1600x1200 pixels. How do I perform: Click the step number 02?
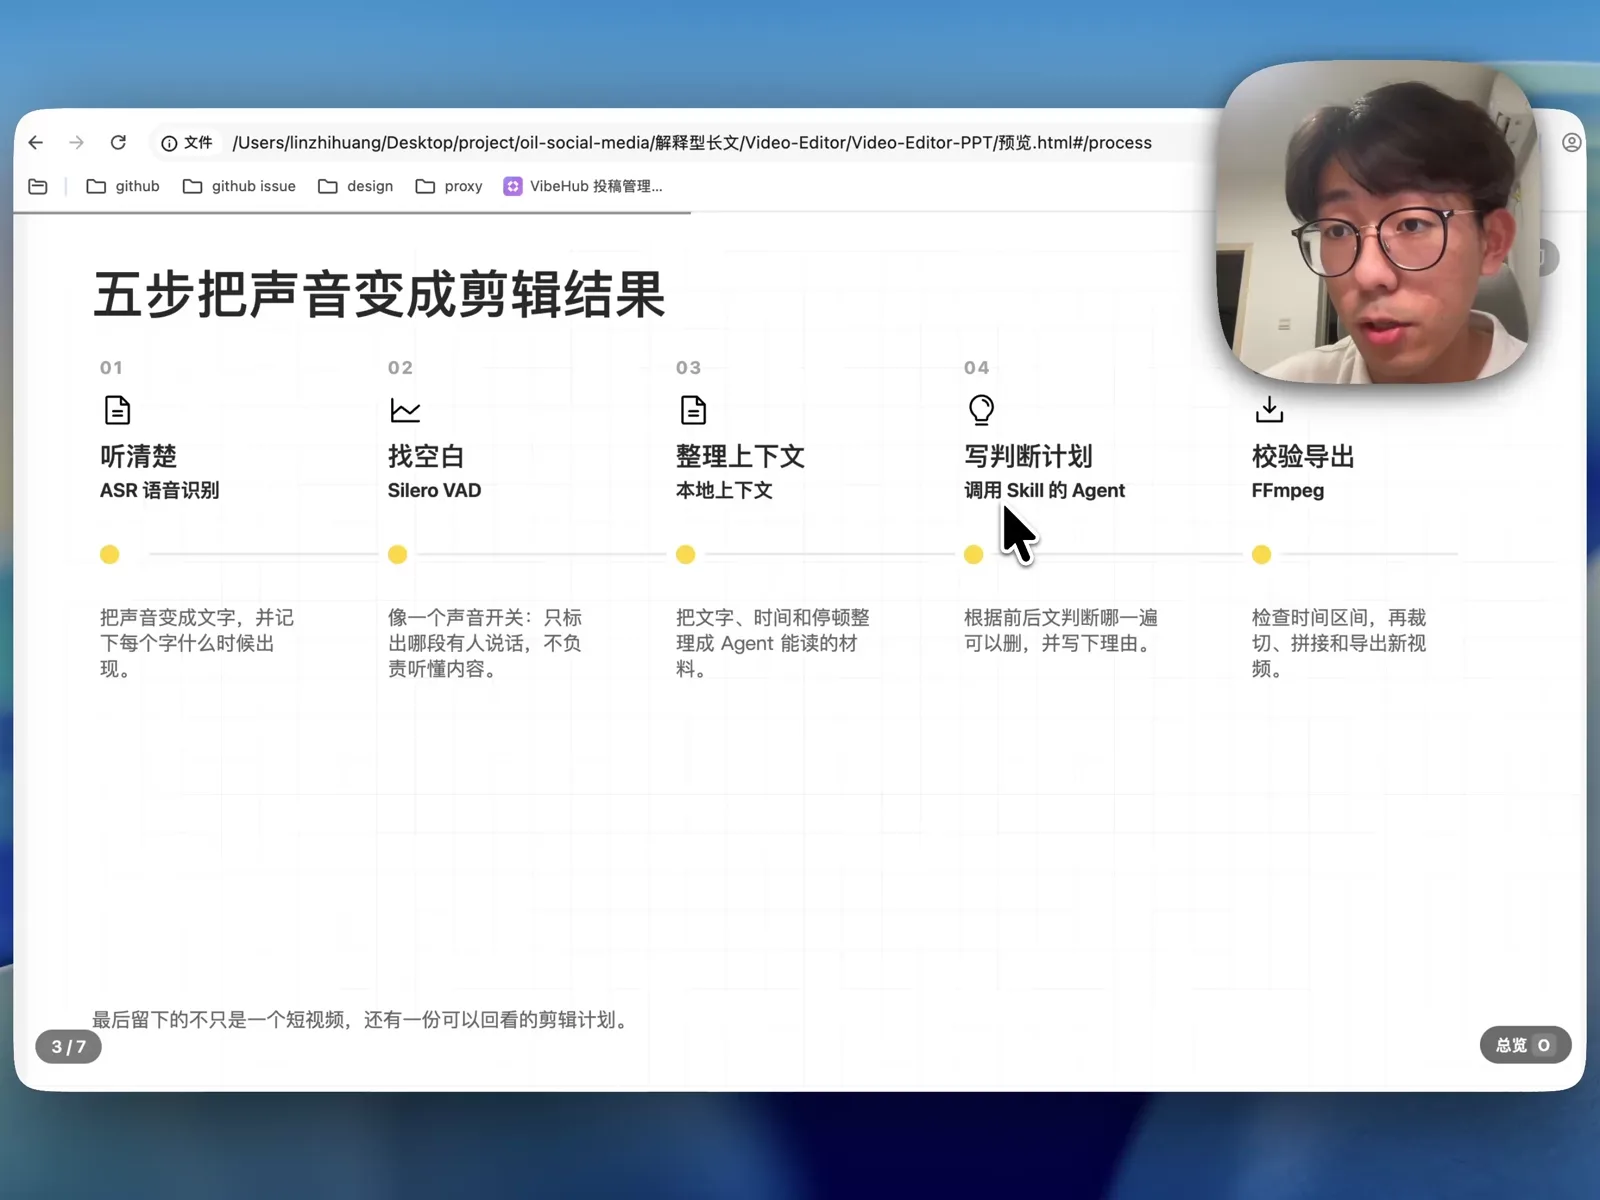pos(400,368)
